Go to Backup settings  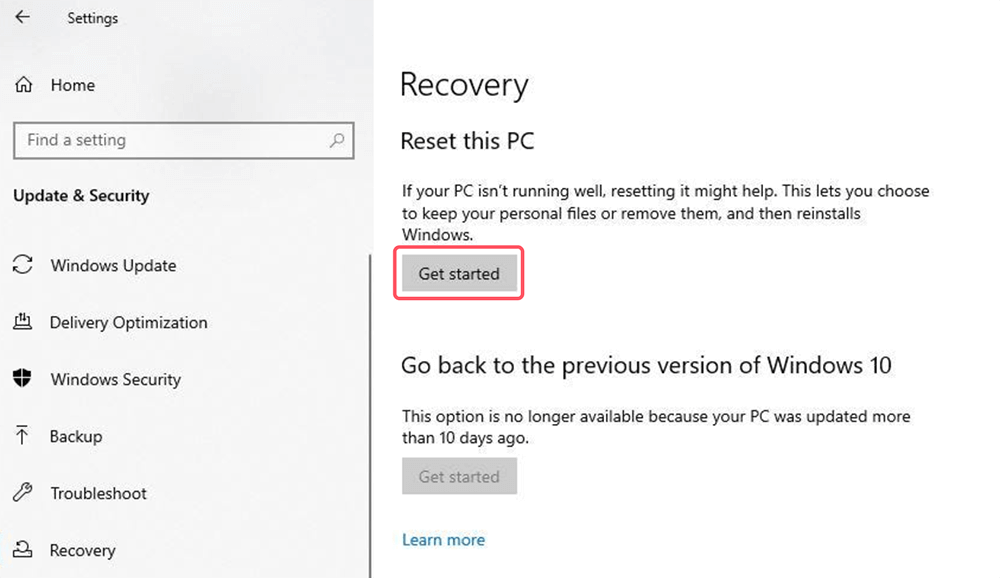pos(76,436)
